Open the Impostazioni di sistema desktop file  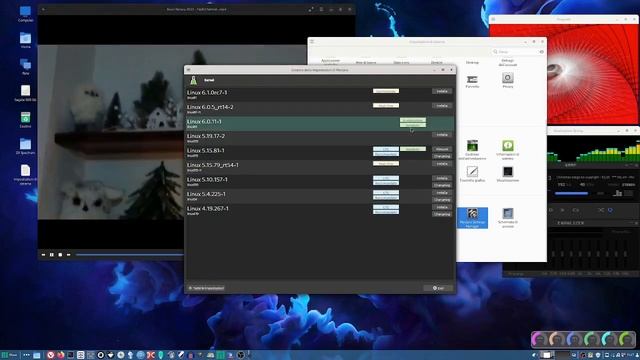pos(25,175)
